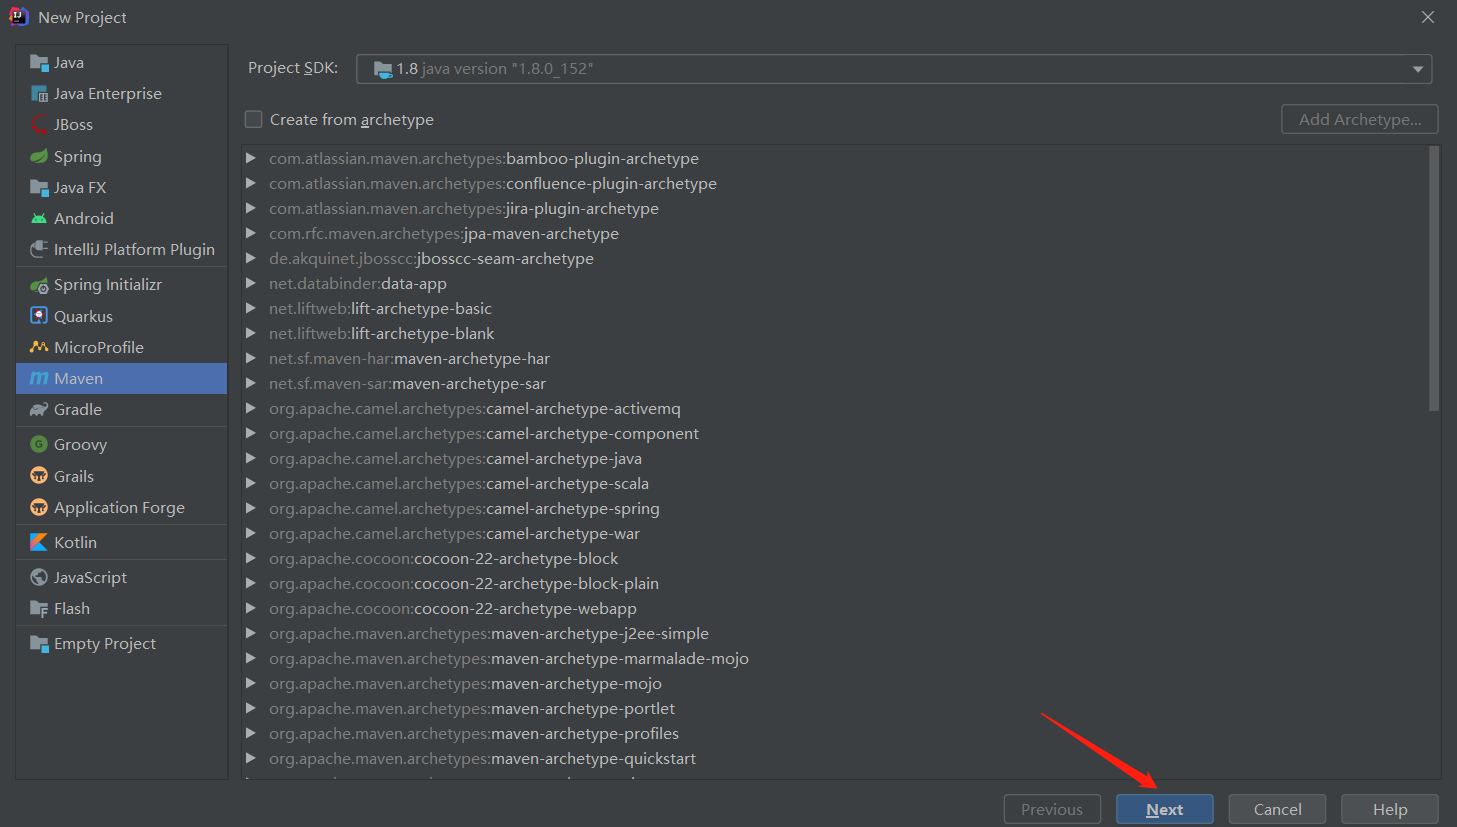The width and height of the screenshot is (1457, 827).
Task: Select Gradle project type
Action: [122, 409]
